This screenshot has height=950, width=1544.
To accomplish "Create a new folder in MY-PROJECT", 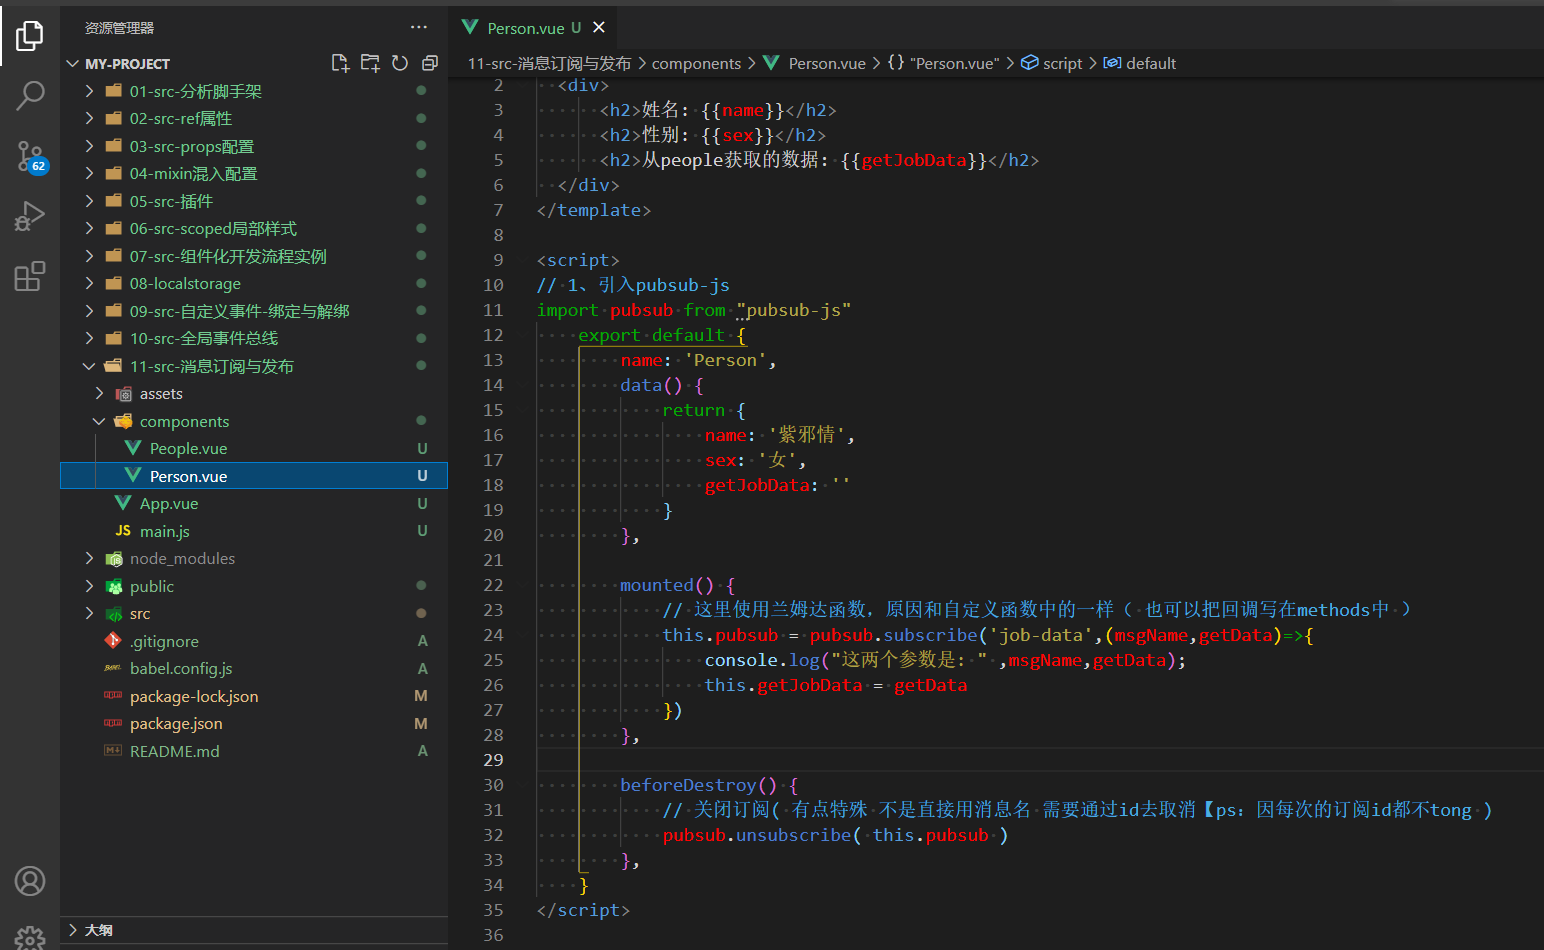I will 370,63.
